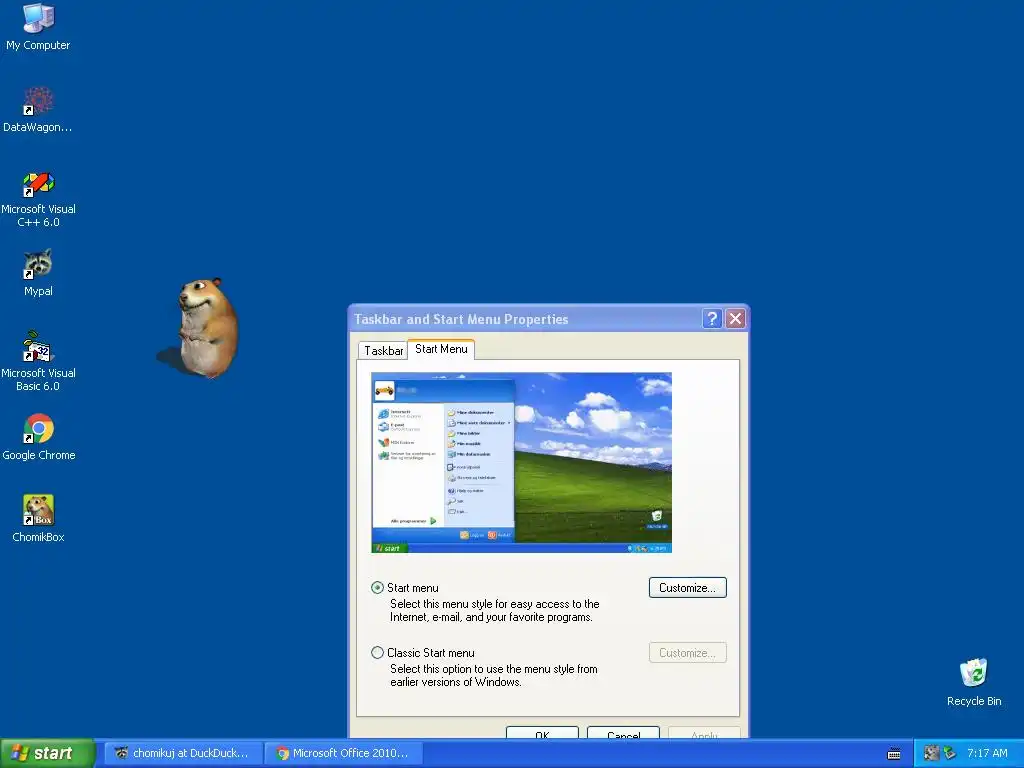Click the Start menu preview image
Image resolution: width=1024 pixels, height=768 pixels.
(x=521, y=462)
